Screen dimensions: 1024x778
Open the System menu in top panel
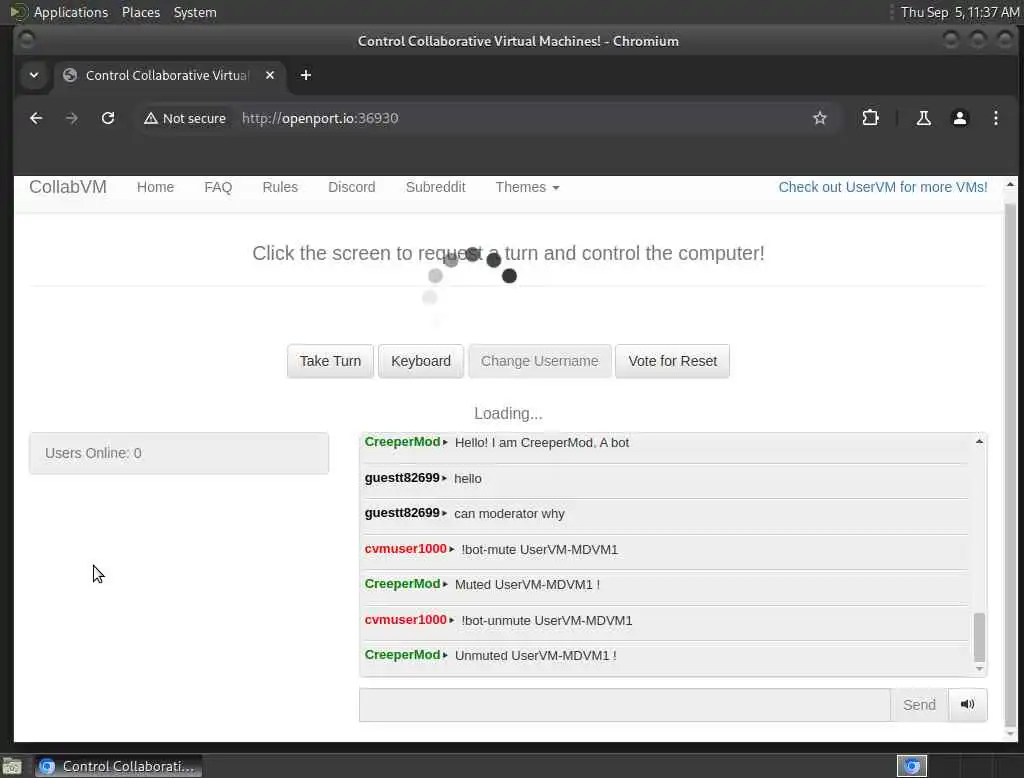195,12
